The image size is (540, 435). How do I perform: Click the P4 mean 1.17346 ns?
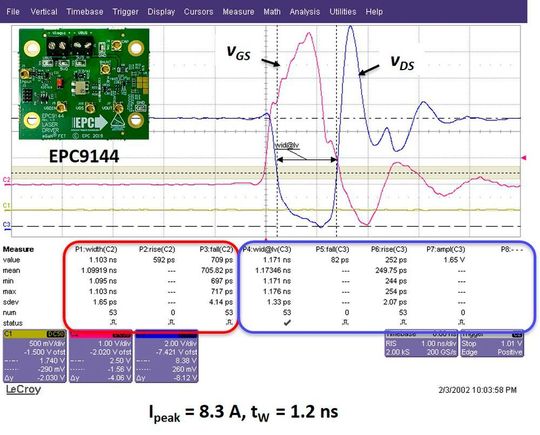pos(273,271)
